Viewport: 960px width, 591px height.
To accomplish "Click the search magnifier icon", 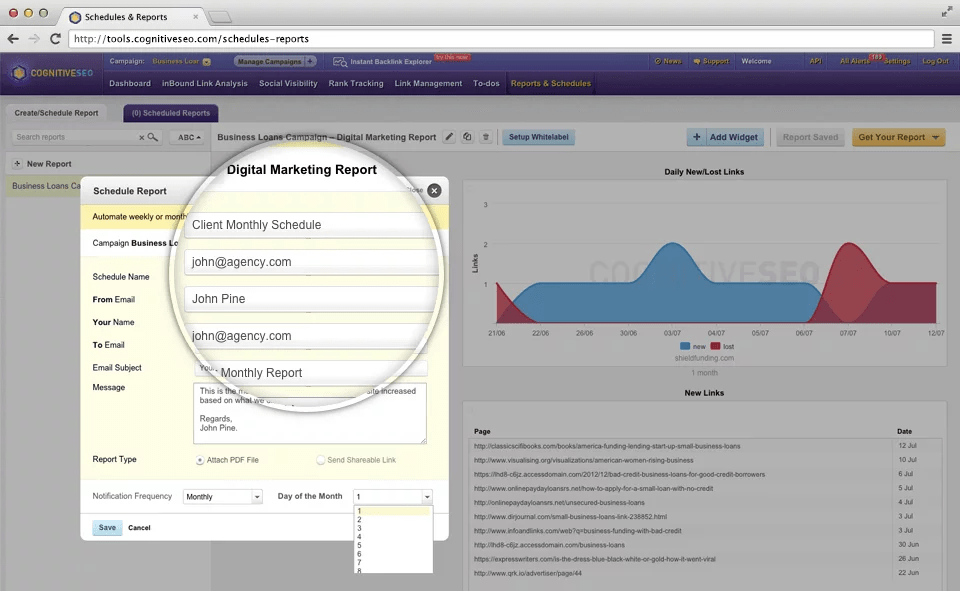I will (x=153, y=137).
